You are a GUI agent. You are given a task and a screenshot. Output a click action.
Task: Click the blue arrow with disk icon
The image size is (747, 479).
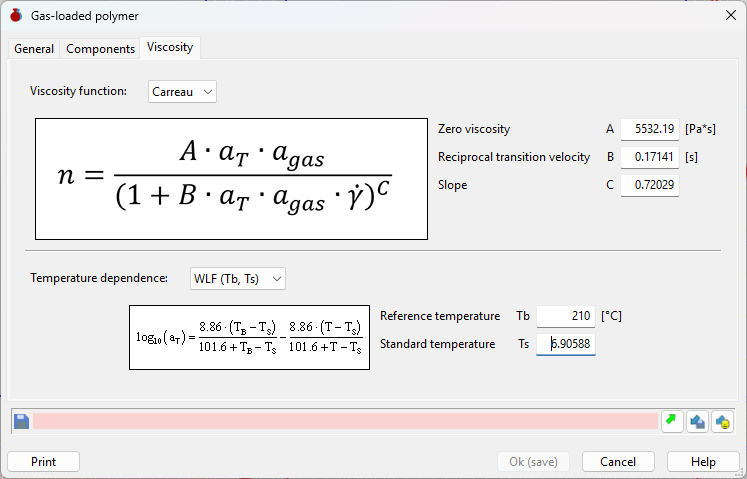(697, 421)
